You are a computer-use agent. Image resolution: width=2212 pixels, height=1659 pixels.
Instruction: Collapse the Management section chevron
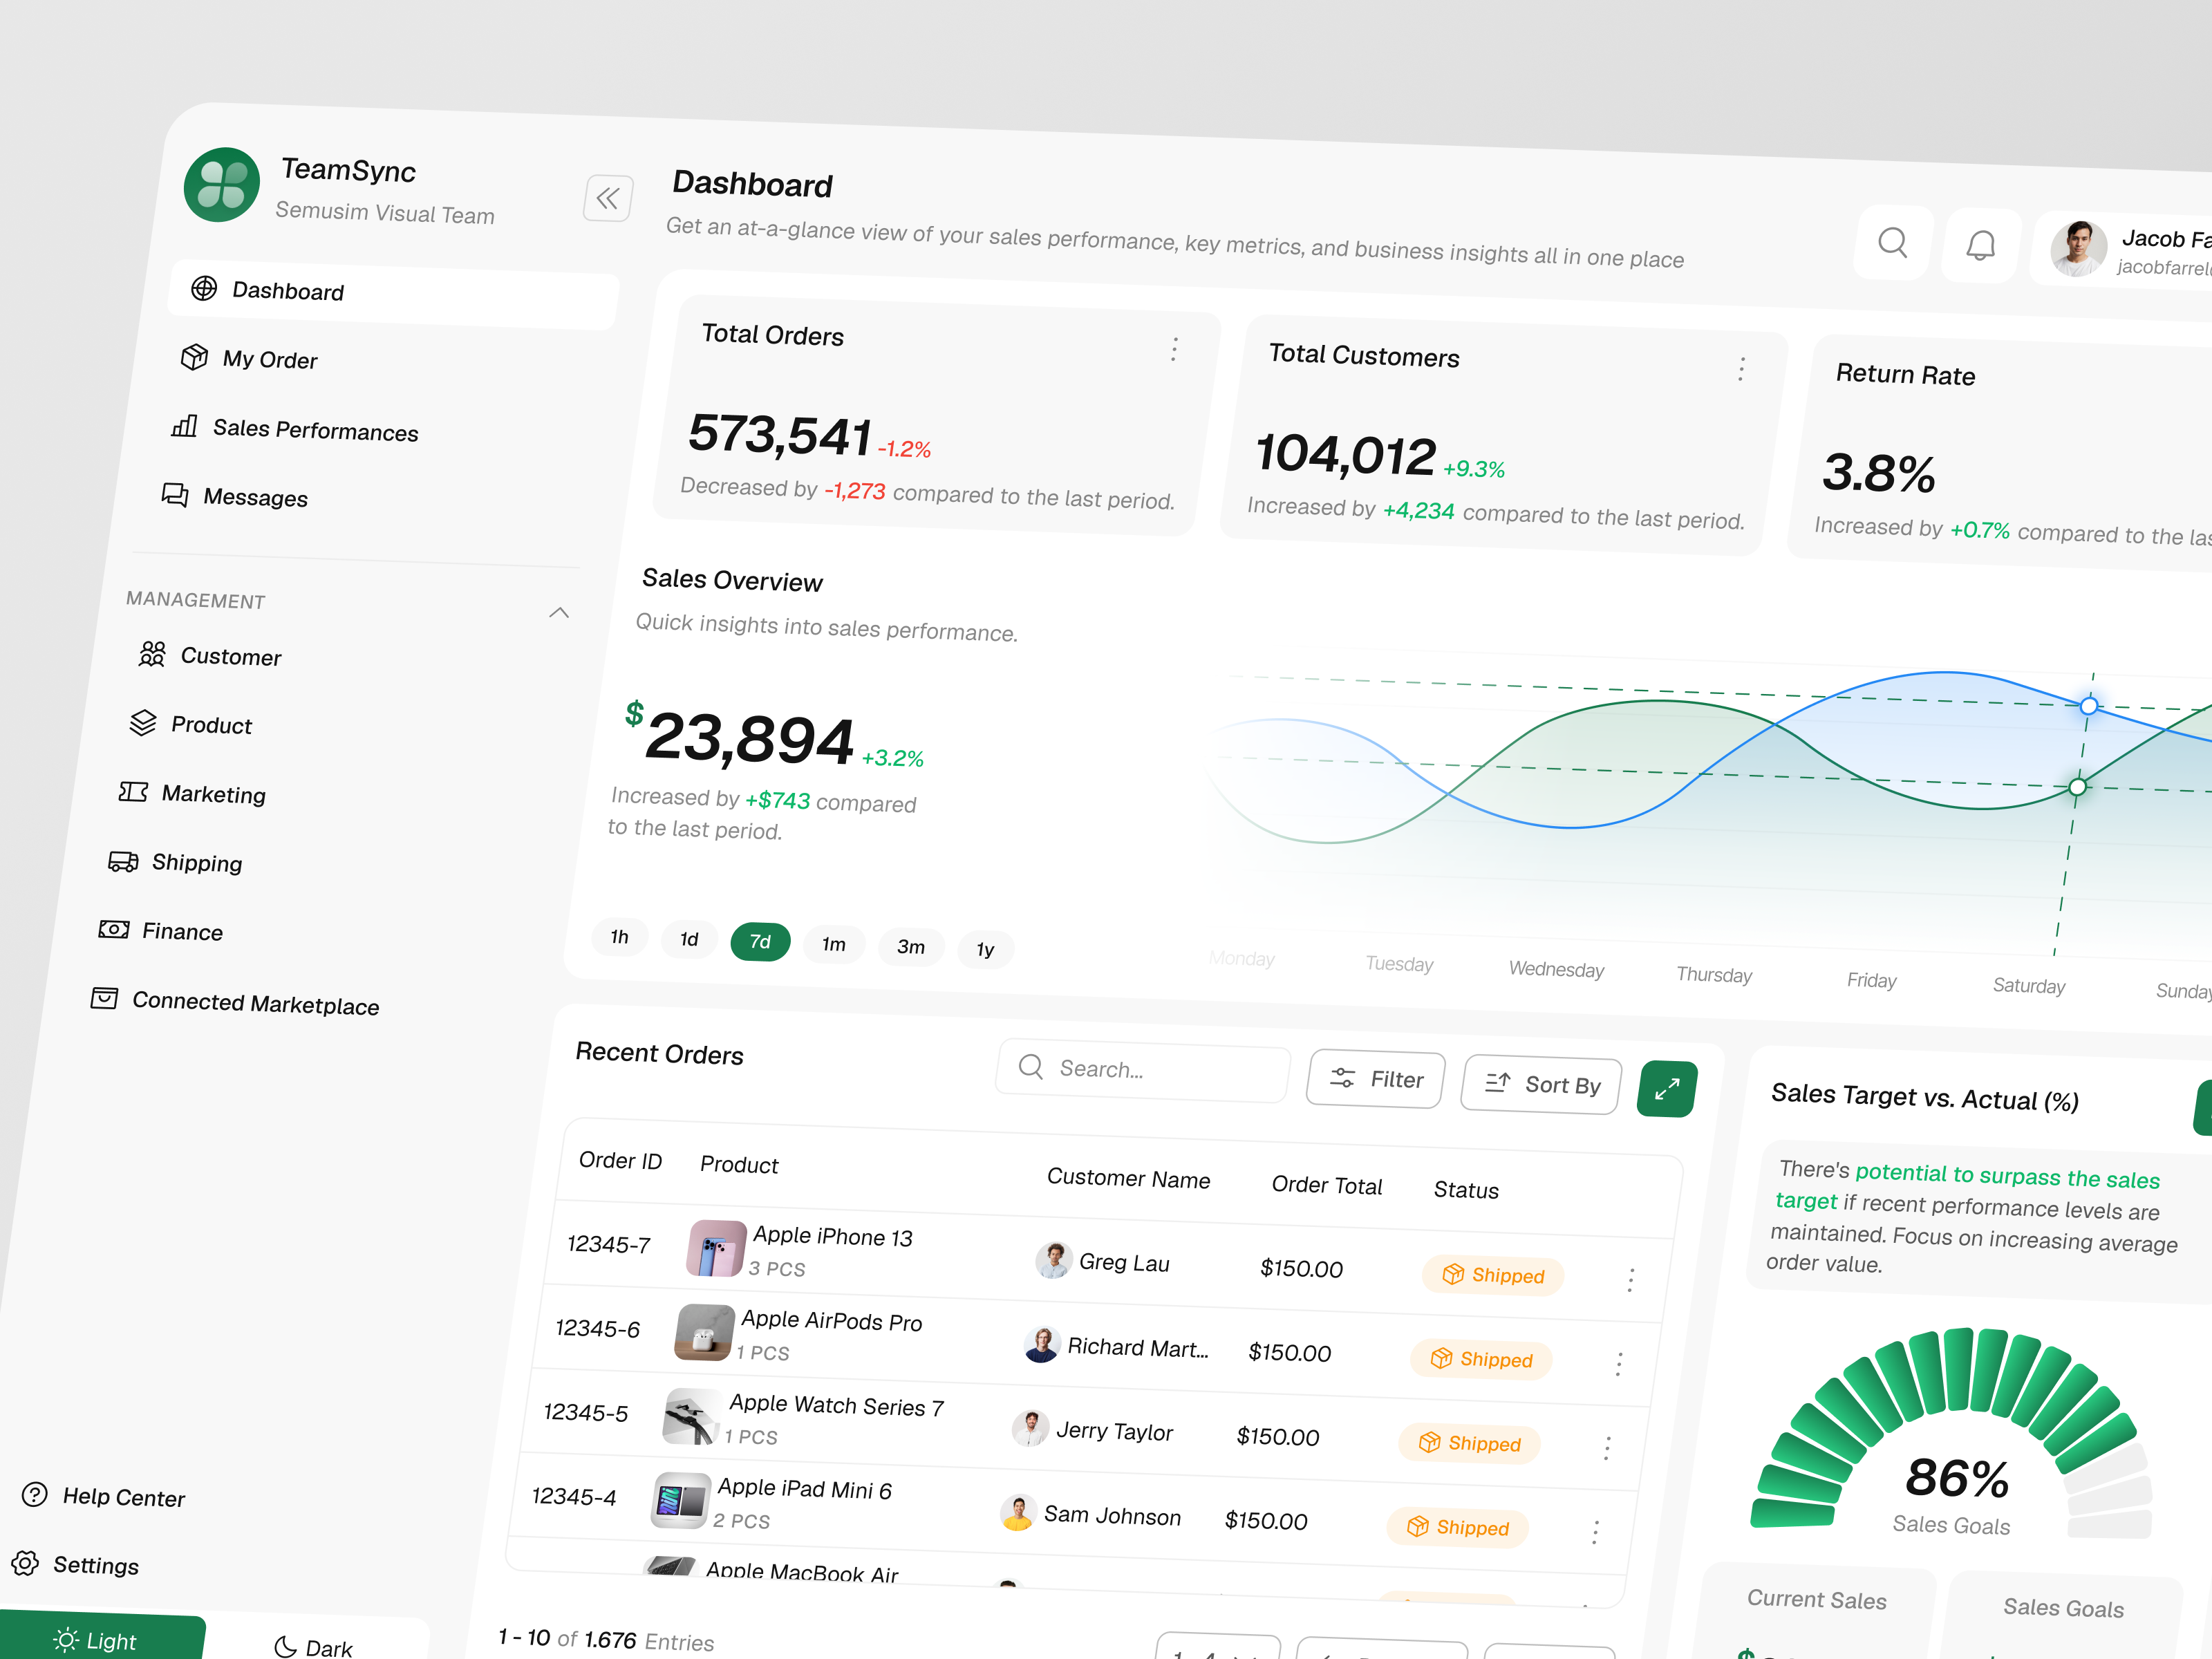click(559, 613)
